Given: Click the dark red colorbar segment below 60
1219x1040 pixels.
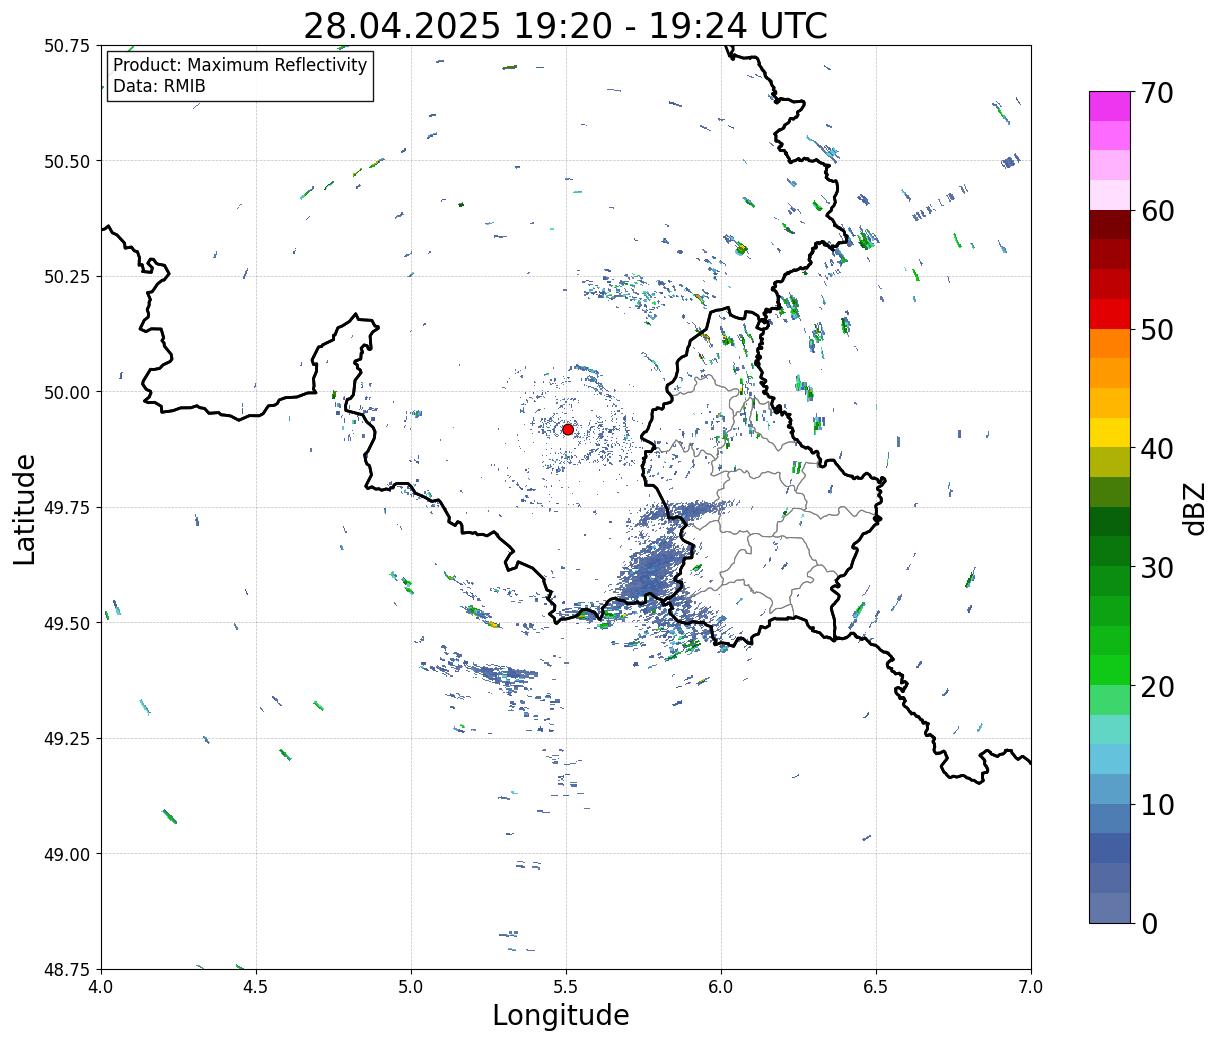Looking at the screenshot, I should point(1110,225).
